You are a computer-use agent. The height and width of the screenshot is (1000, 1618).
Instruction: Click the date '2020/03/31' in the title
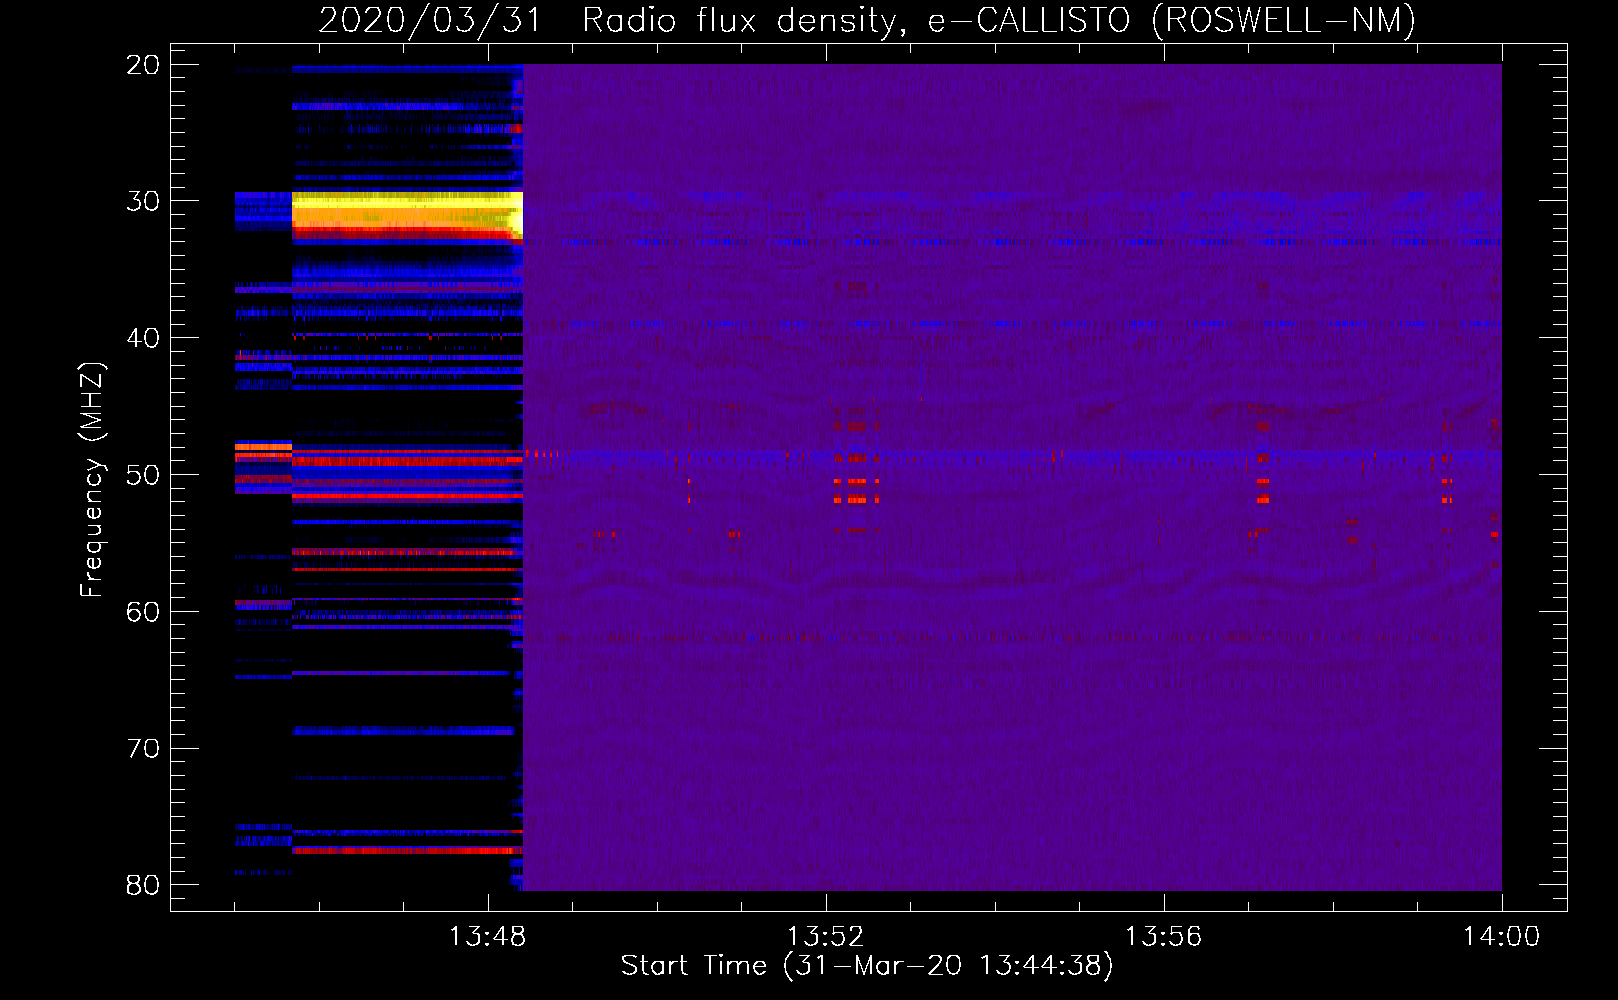(430, 20)
